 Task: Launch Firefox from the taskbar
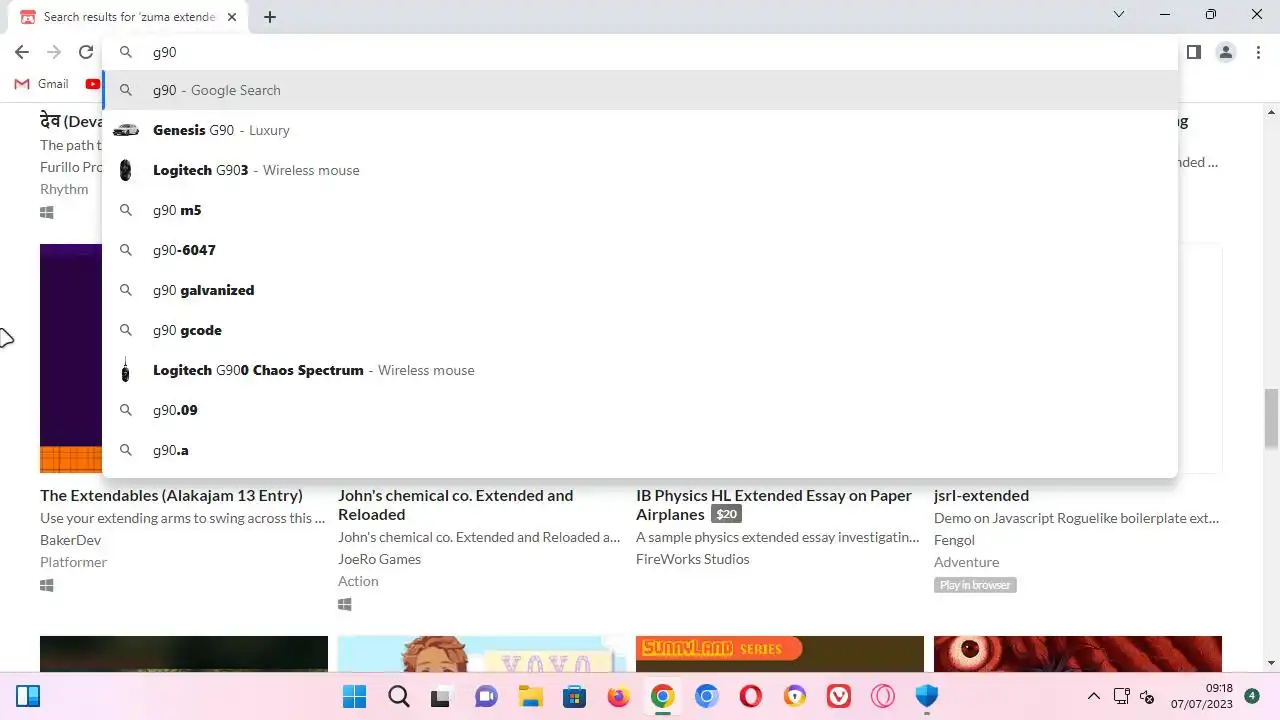[x=618, y=696]
